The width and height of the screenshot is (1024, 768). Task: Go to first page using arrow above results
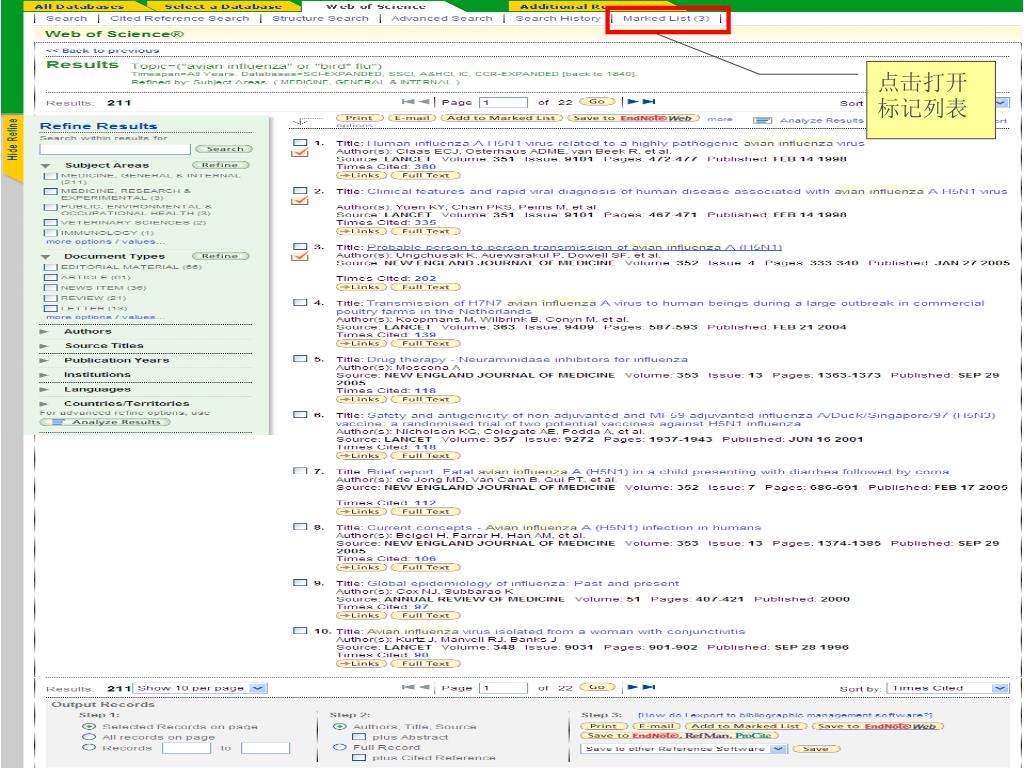point(408,102)
